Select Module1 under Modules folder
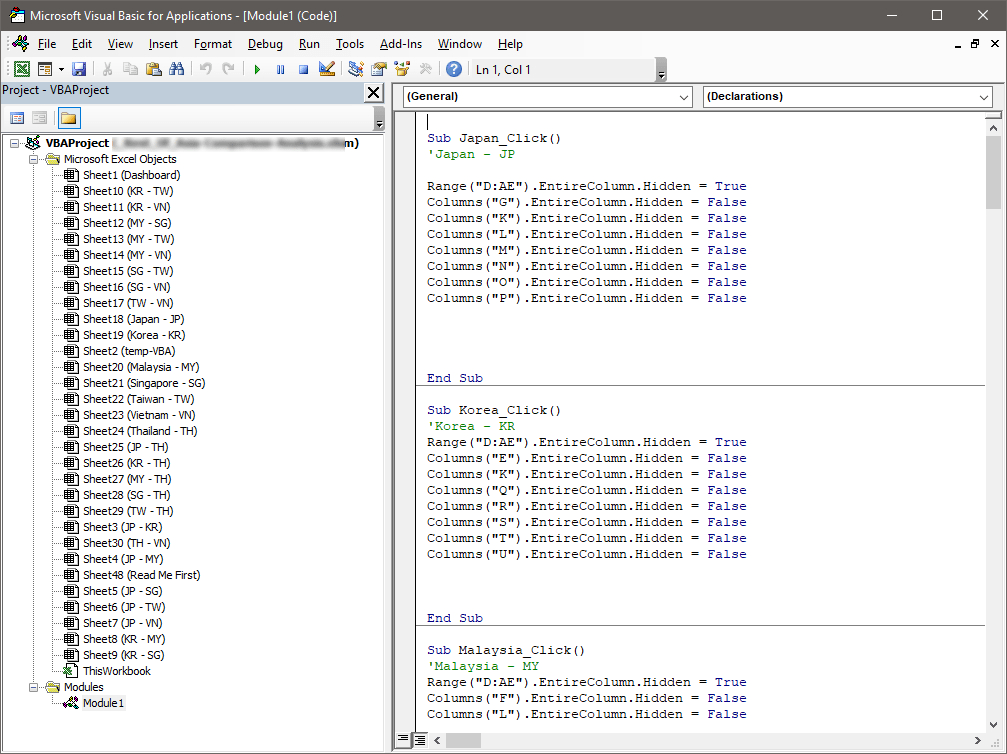This screenshot has width=1007, height=754. (103, 703)
